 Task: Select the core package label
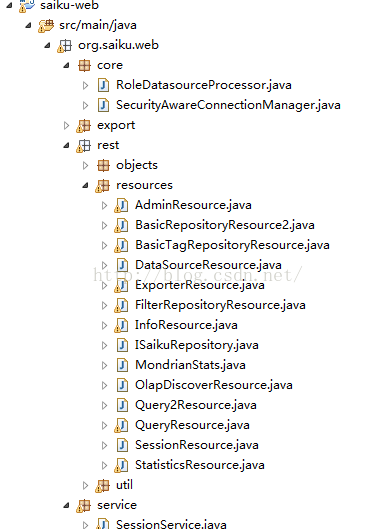point(110,65)
